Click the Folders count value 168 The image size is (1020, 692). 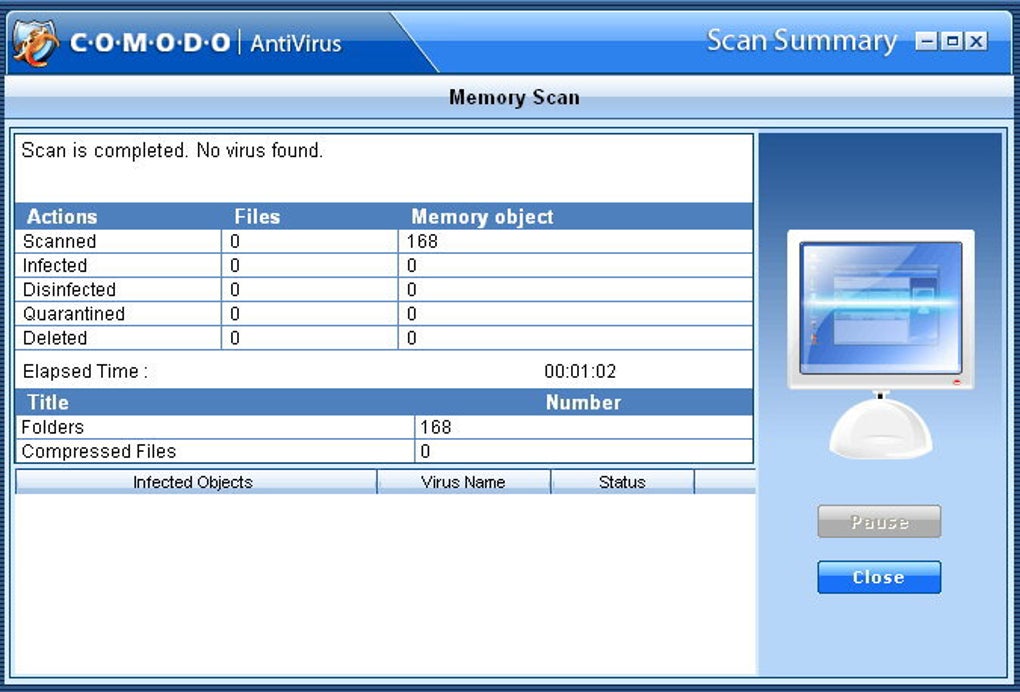(x=436, y=427)
